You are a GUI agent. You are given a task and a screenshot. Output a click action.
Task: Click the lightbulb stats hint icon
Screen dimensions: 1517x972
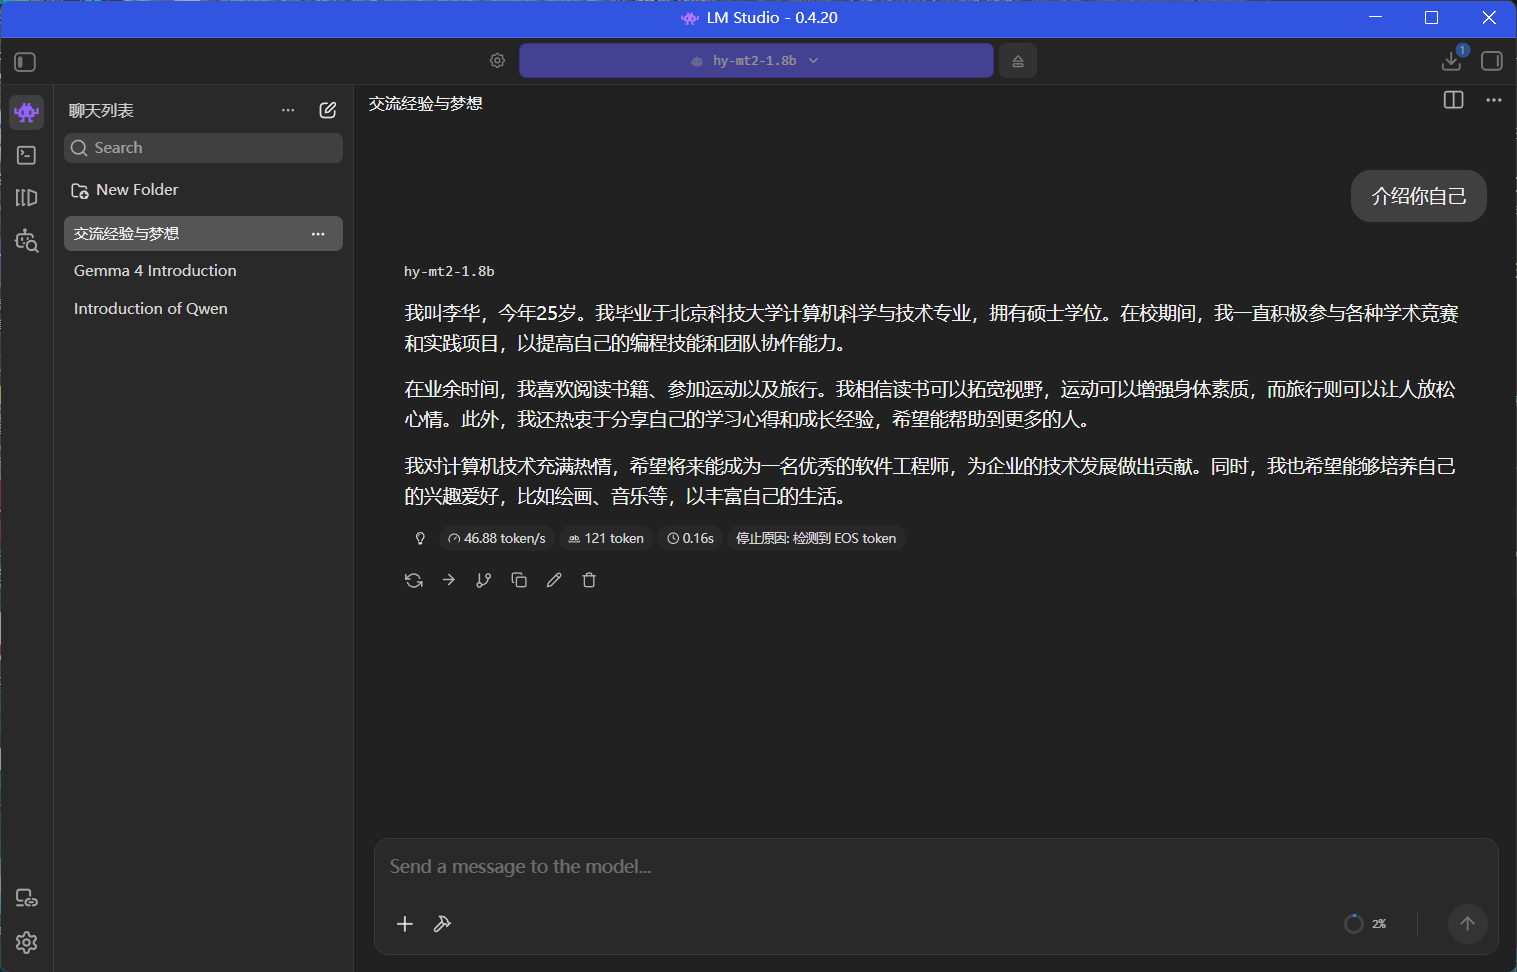click(x=420, y=538)
